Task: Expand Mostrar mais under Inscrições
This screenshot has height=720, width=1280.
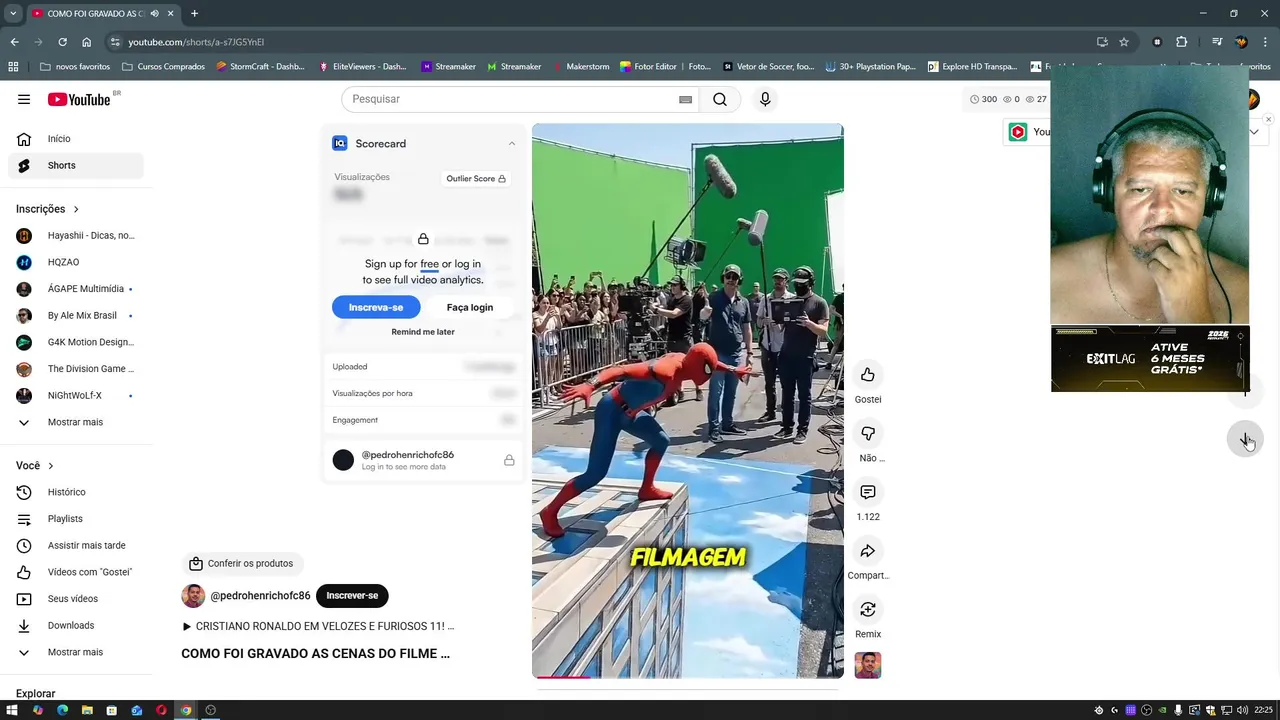Action: point(76,422)
